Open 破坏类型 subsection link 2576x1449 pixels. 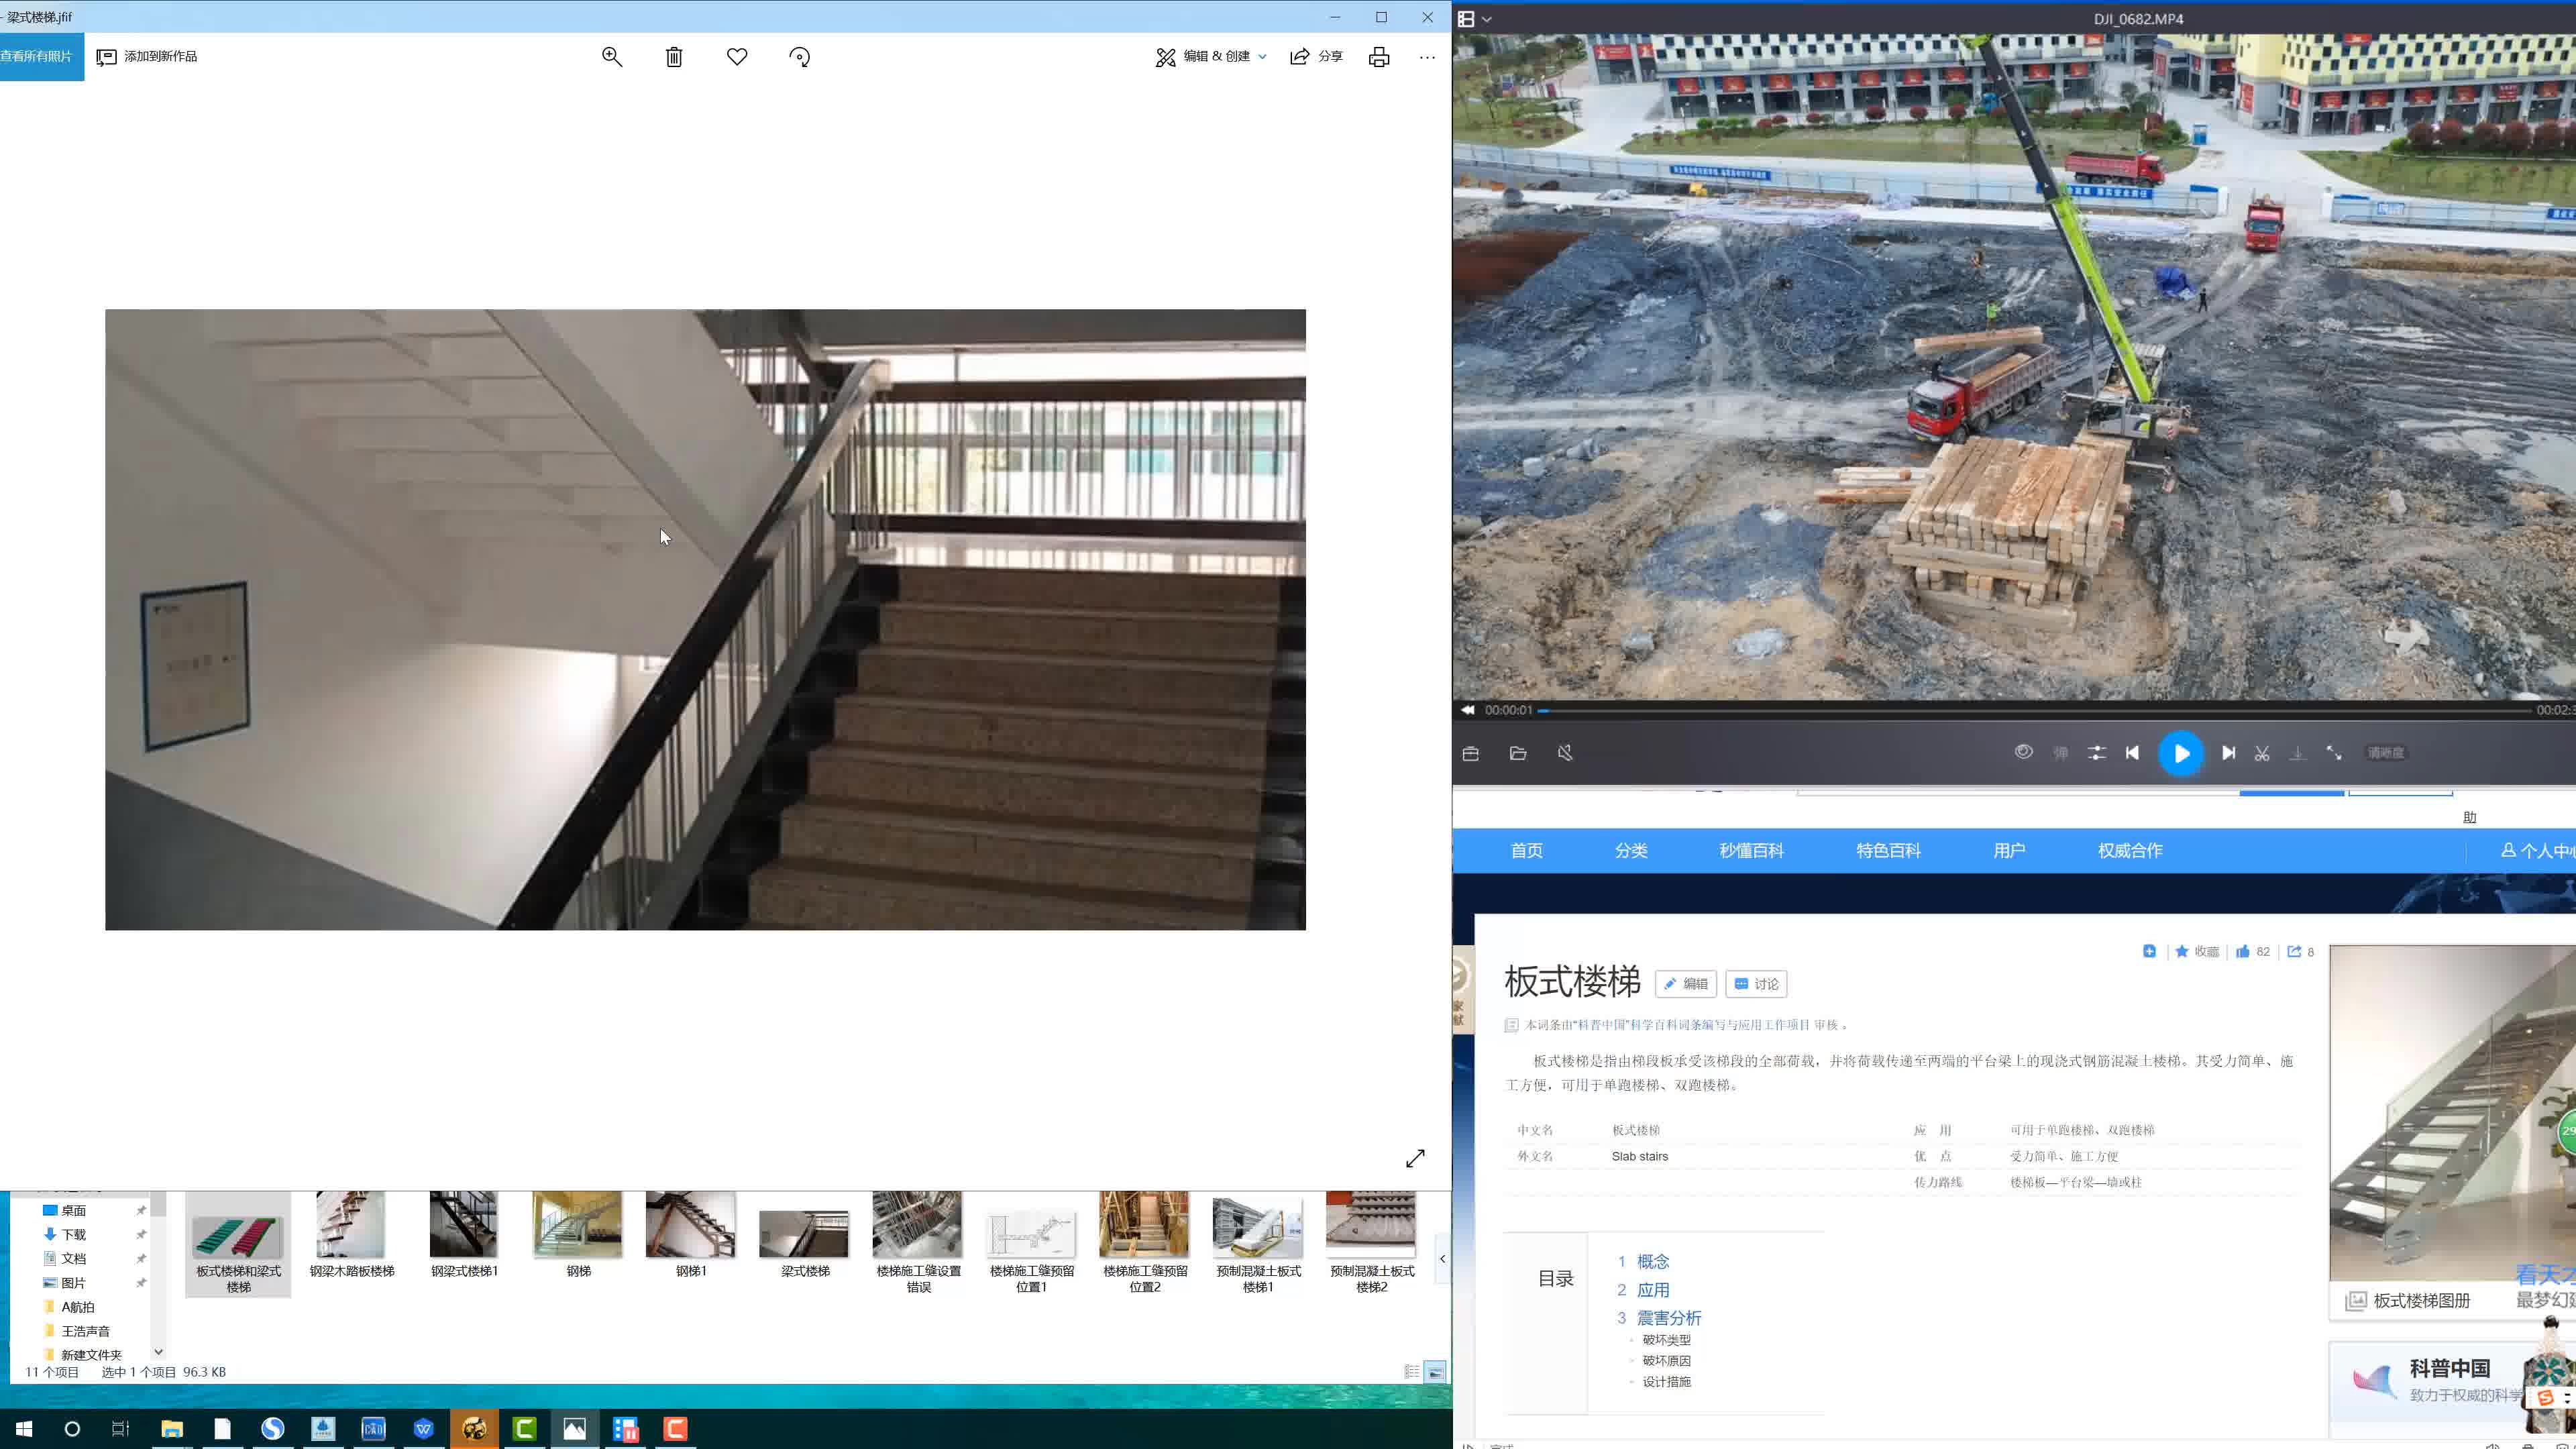[1666, 1340]
